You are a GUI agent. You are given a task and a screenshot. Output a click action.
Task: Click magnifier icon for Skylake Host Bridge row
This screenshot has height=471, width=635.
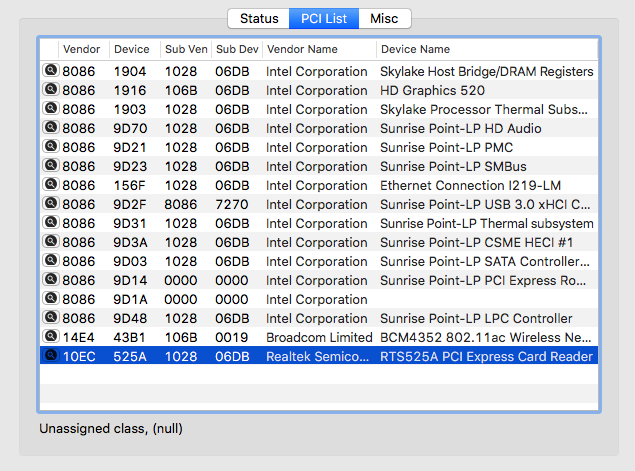point(50,71)
